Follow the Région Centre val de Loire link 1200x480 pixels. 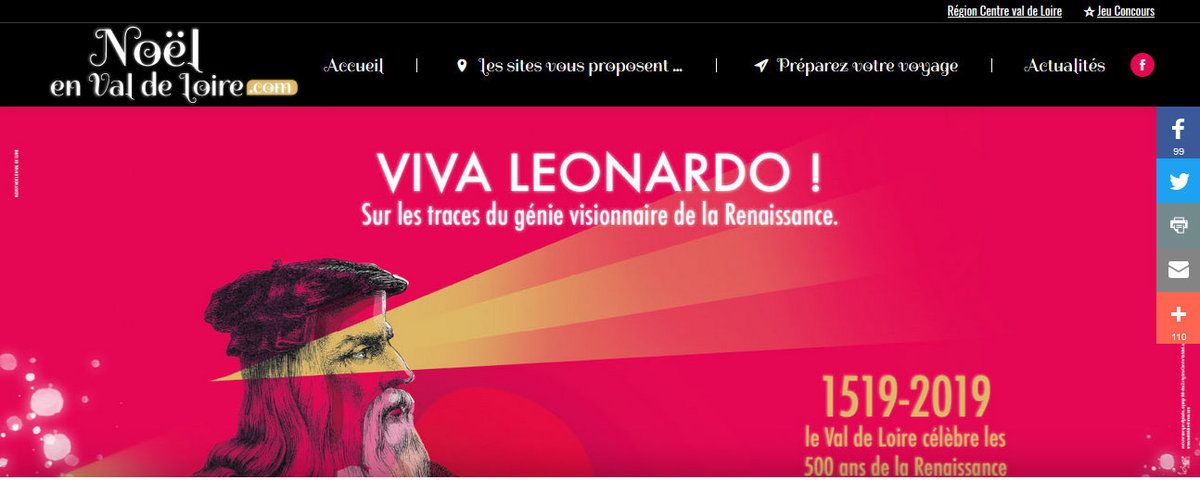click(1004, 12)
